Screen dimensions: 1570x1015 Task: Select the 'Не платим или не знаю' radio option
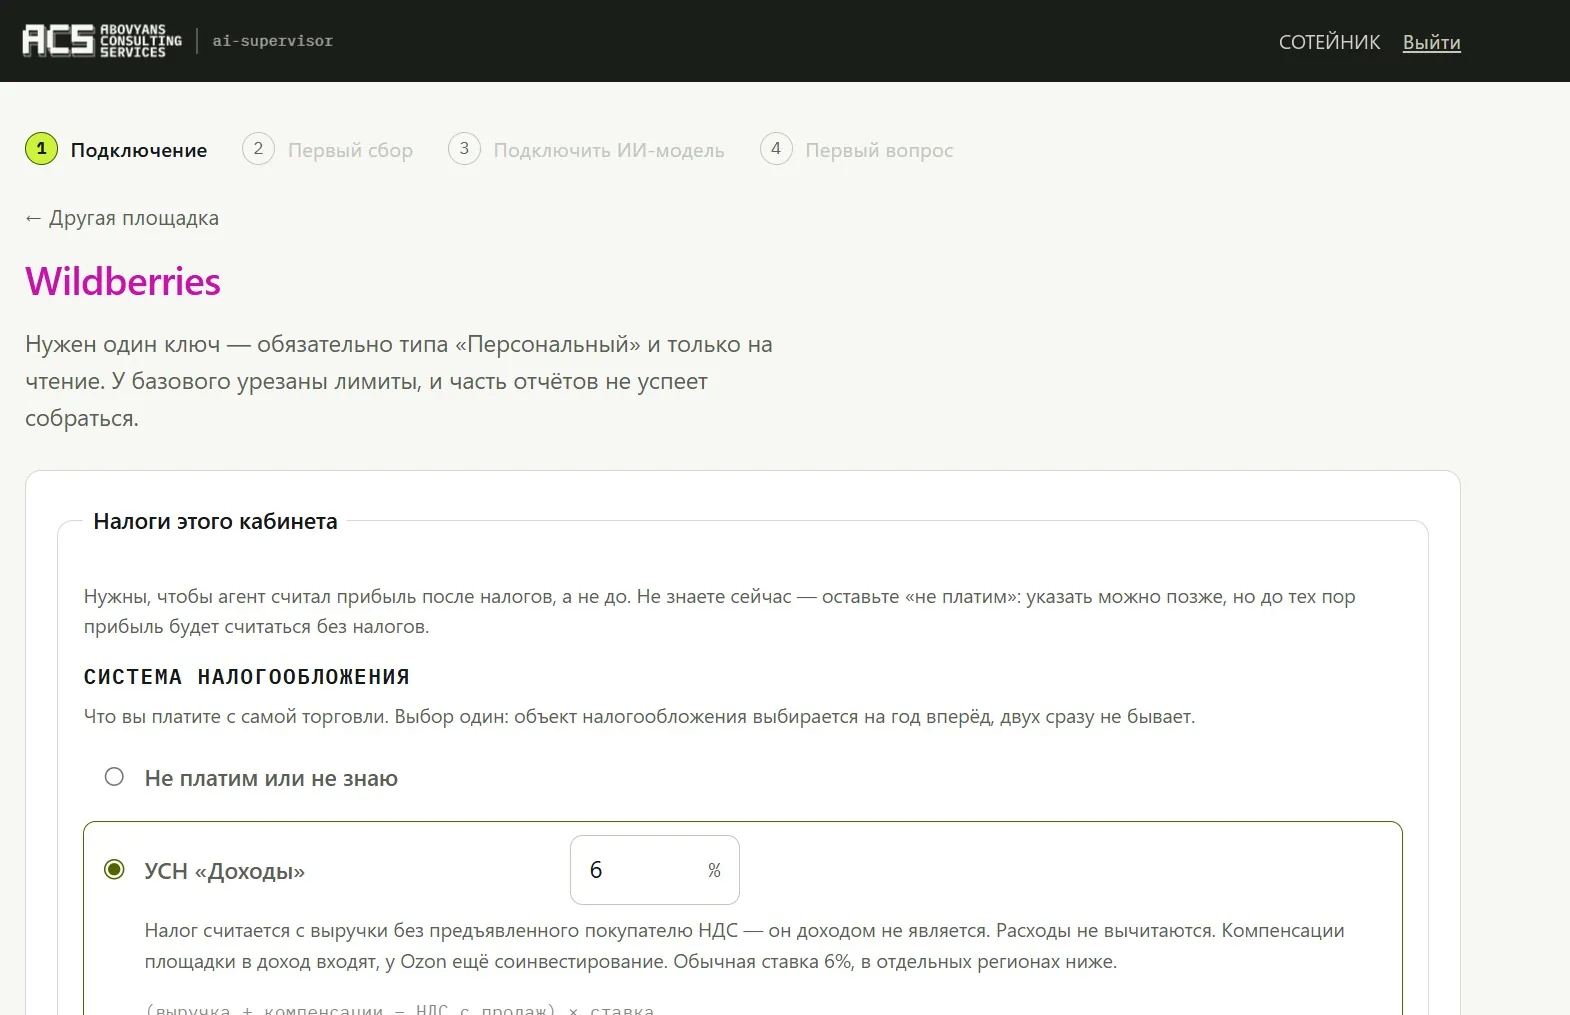[114, 777]
